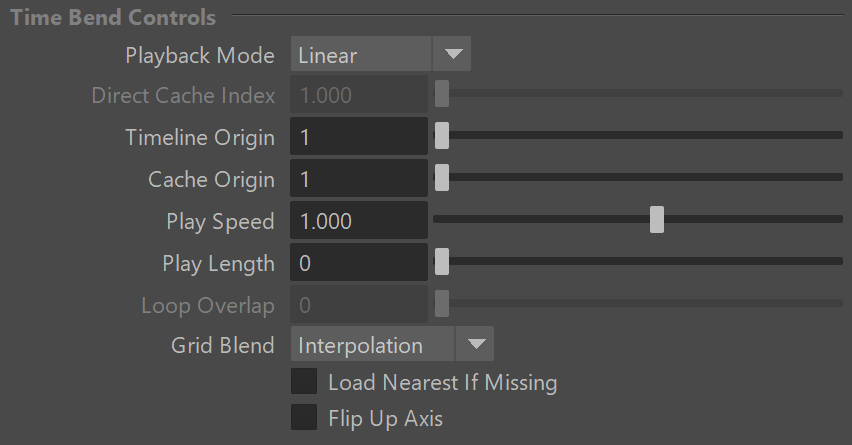Open the Playback Mode dropdown arrow
This screenshot has height=445, width=852.
[x=452, y=54]
